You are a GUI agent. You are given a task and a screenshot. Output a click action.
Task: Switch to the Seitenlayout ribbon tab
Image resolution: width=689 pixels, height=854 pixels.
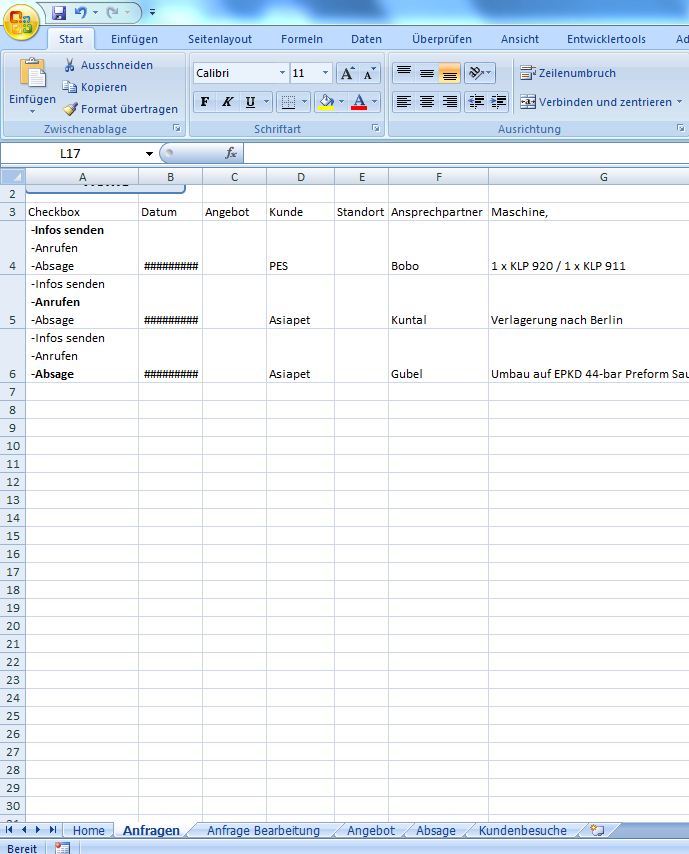tap(220, 39)
